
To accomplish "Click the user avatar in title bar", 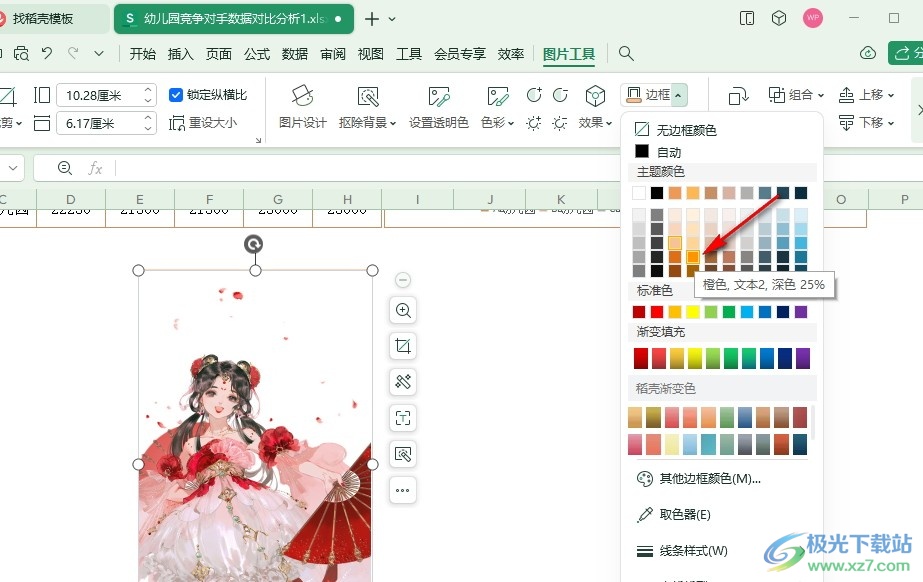I will click(813, 18).
